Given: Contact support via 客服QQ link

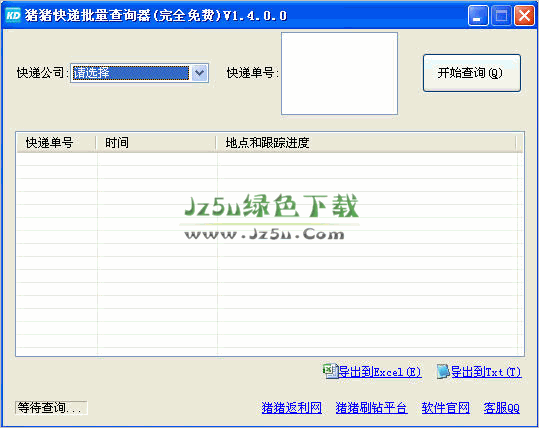Looking at the screenshot, I should tap(502, 408).
